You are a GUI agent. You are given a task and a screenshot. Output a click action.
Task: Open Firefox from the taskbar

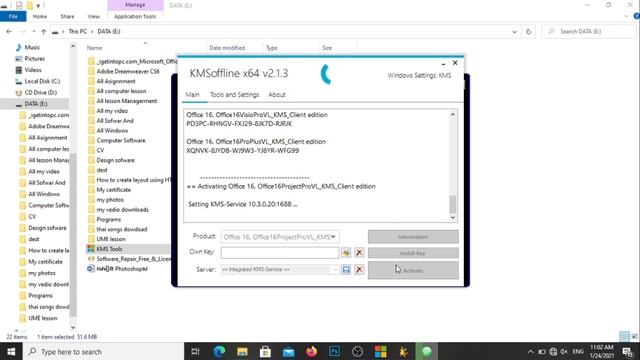[x=311, y=351]
